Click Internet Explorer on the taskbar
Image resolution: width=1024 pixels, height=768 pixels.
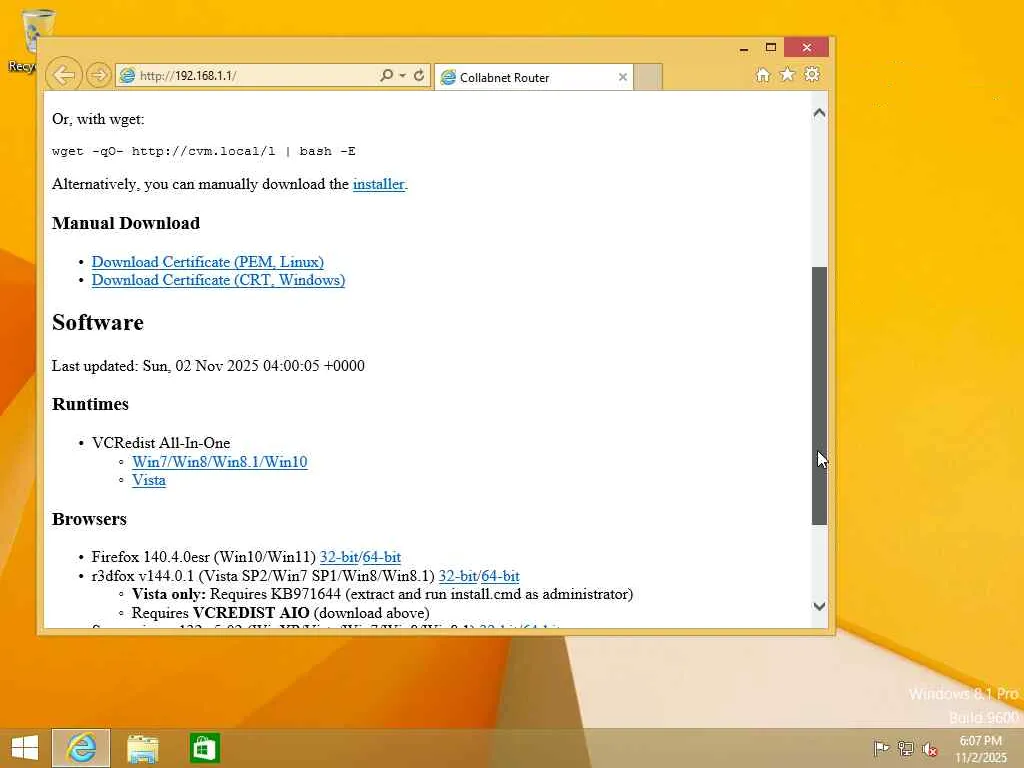81,748
